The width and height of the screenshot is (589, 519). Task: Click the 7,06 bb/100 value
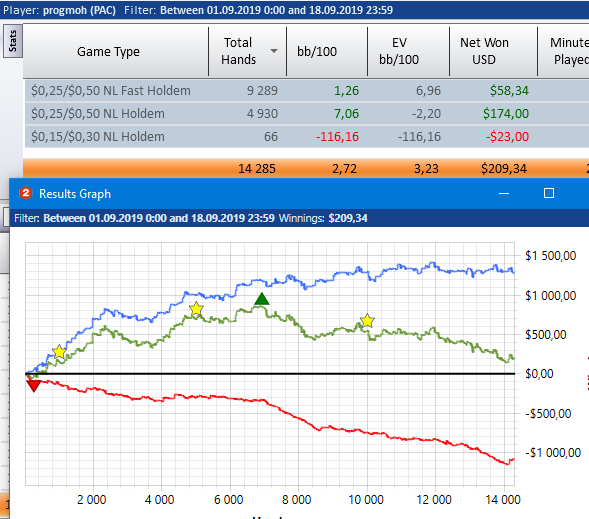[346, 113]
